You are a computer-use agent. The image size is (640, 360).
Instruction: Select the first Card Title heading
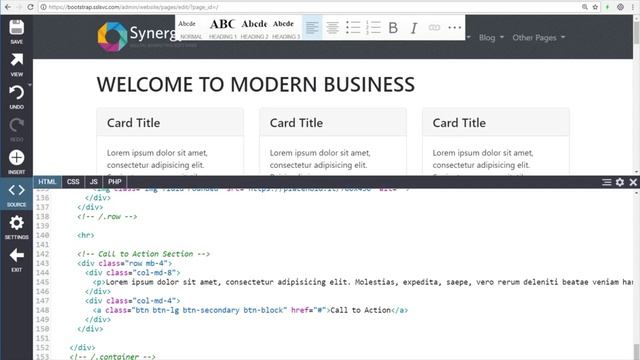point(133,123)
